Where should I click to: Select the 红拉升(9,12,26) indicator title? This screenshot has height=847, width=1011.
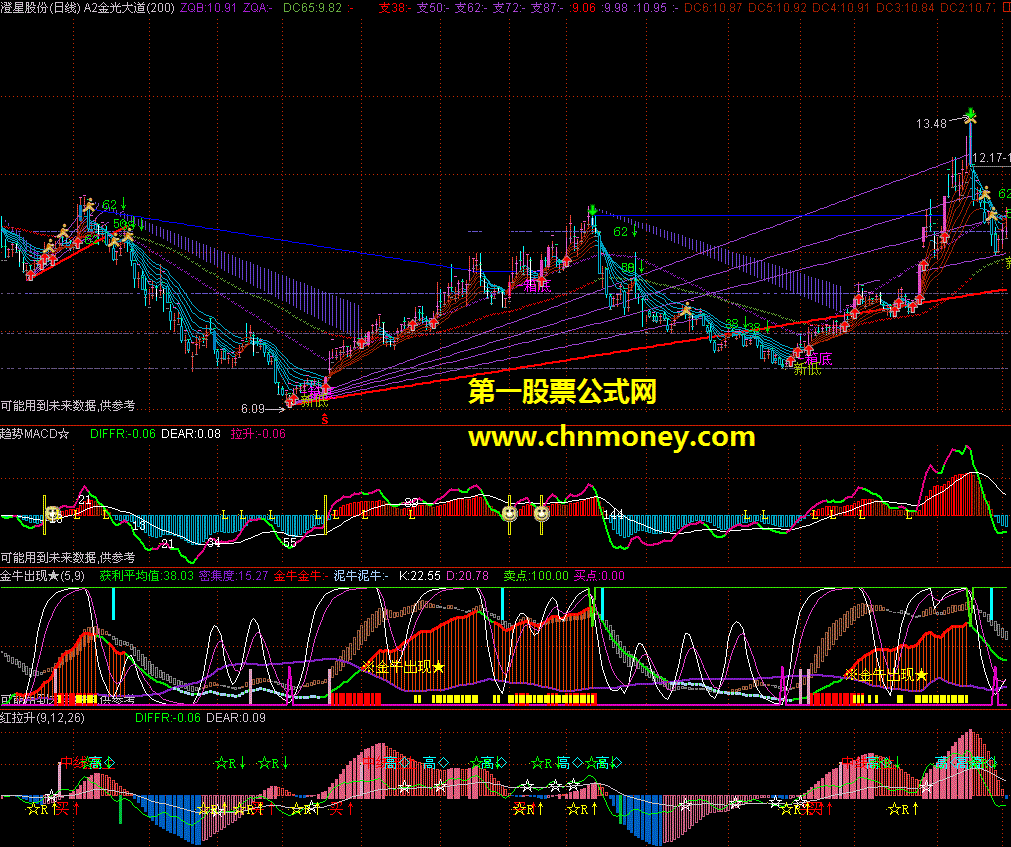(x=43, y=717)
